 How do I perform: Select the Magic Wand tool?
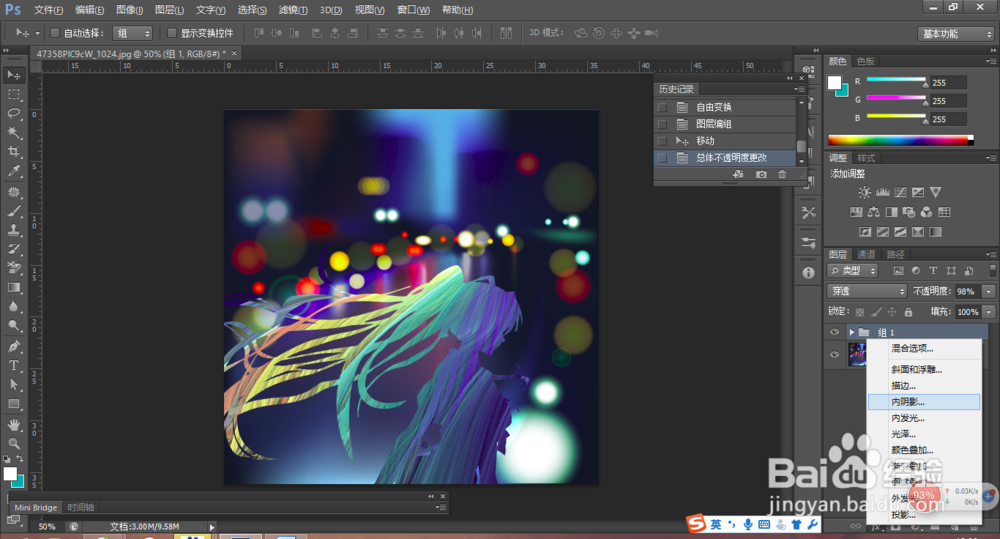click(x=13, y=133)
